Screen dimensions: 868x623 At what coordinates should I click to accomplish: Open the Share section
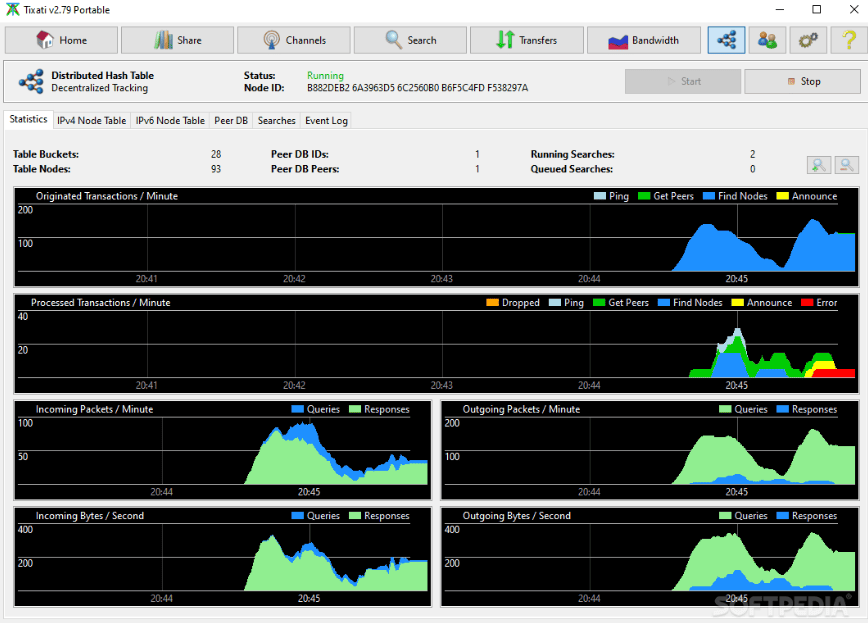[178, 40]
